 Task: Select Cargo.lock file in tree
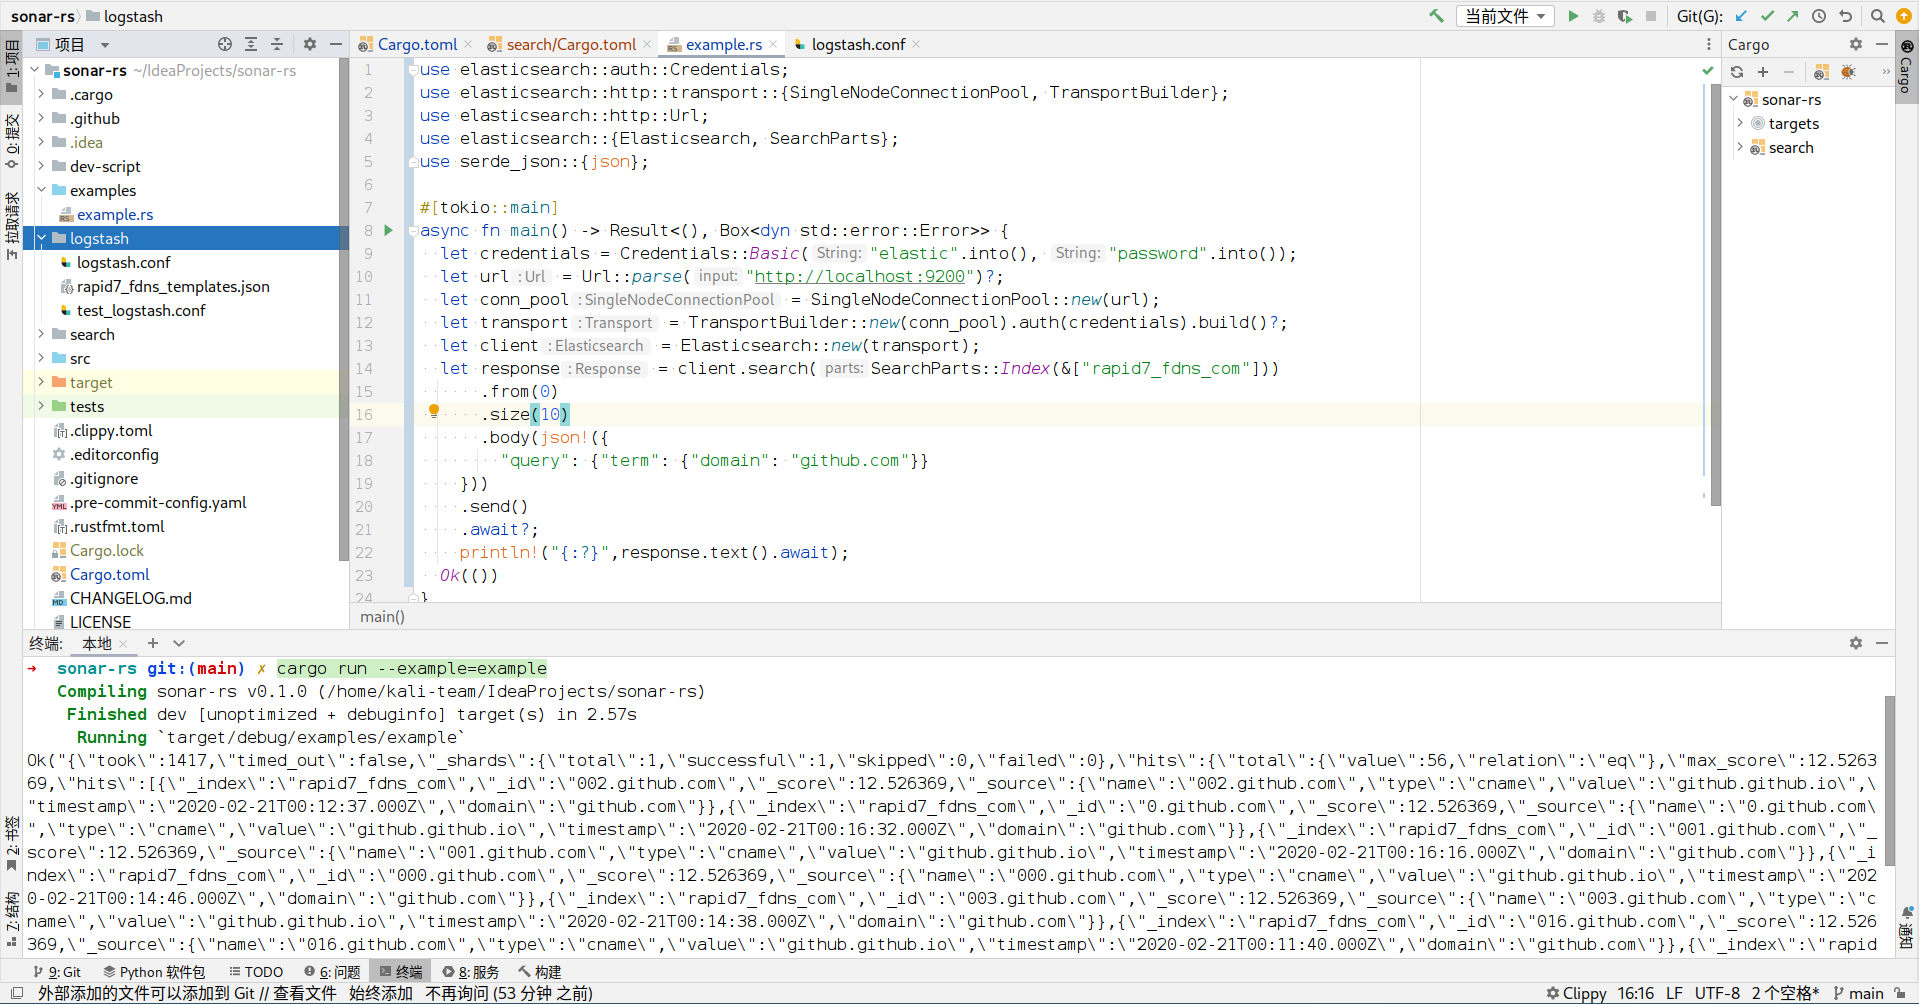click(x=107, y=550)
